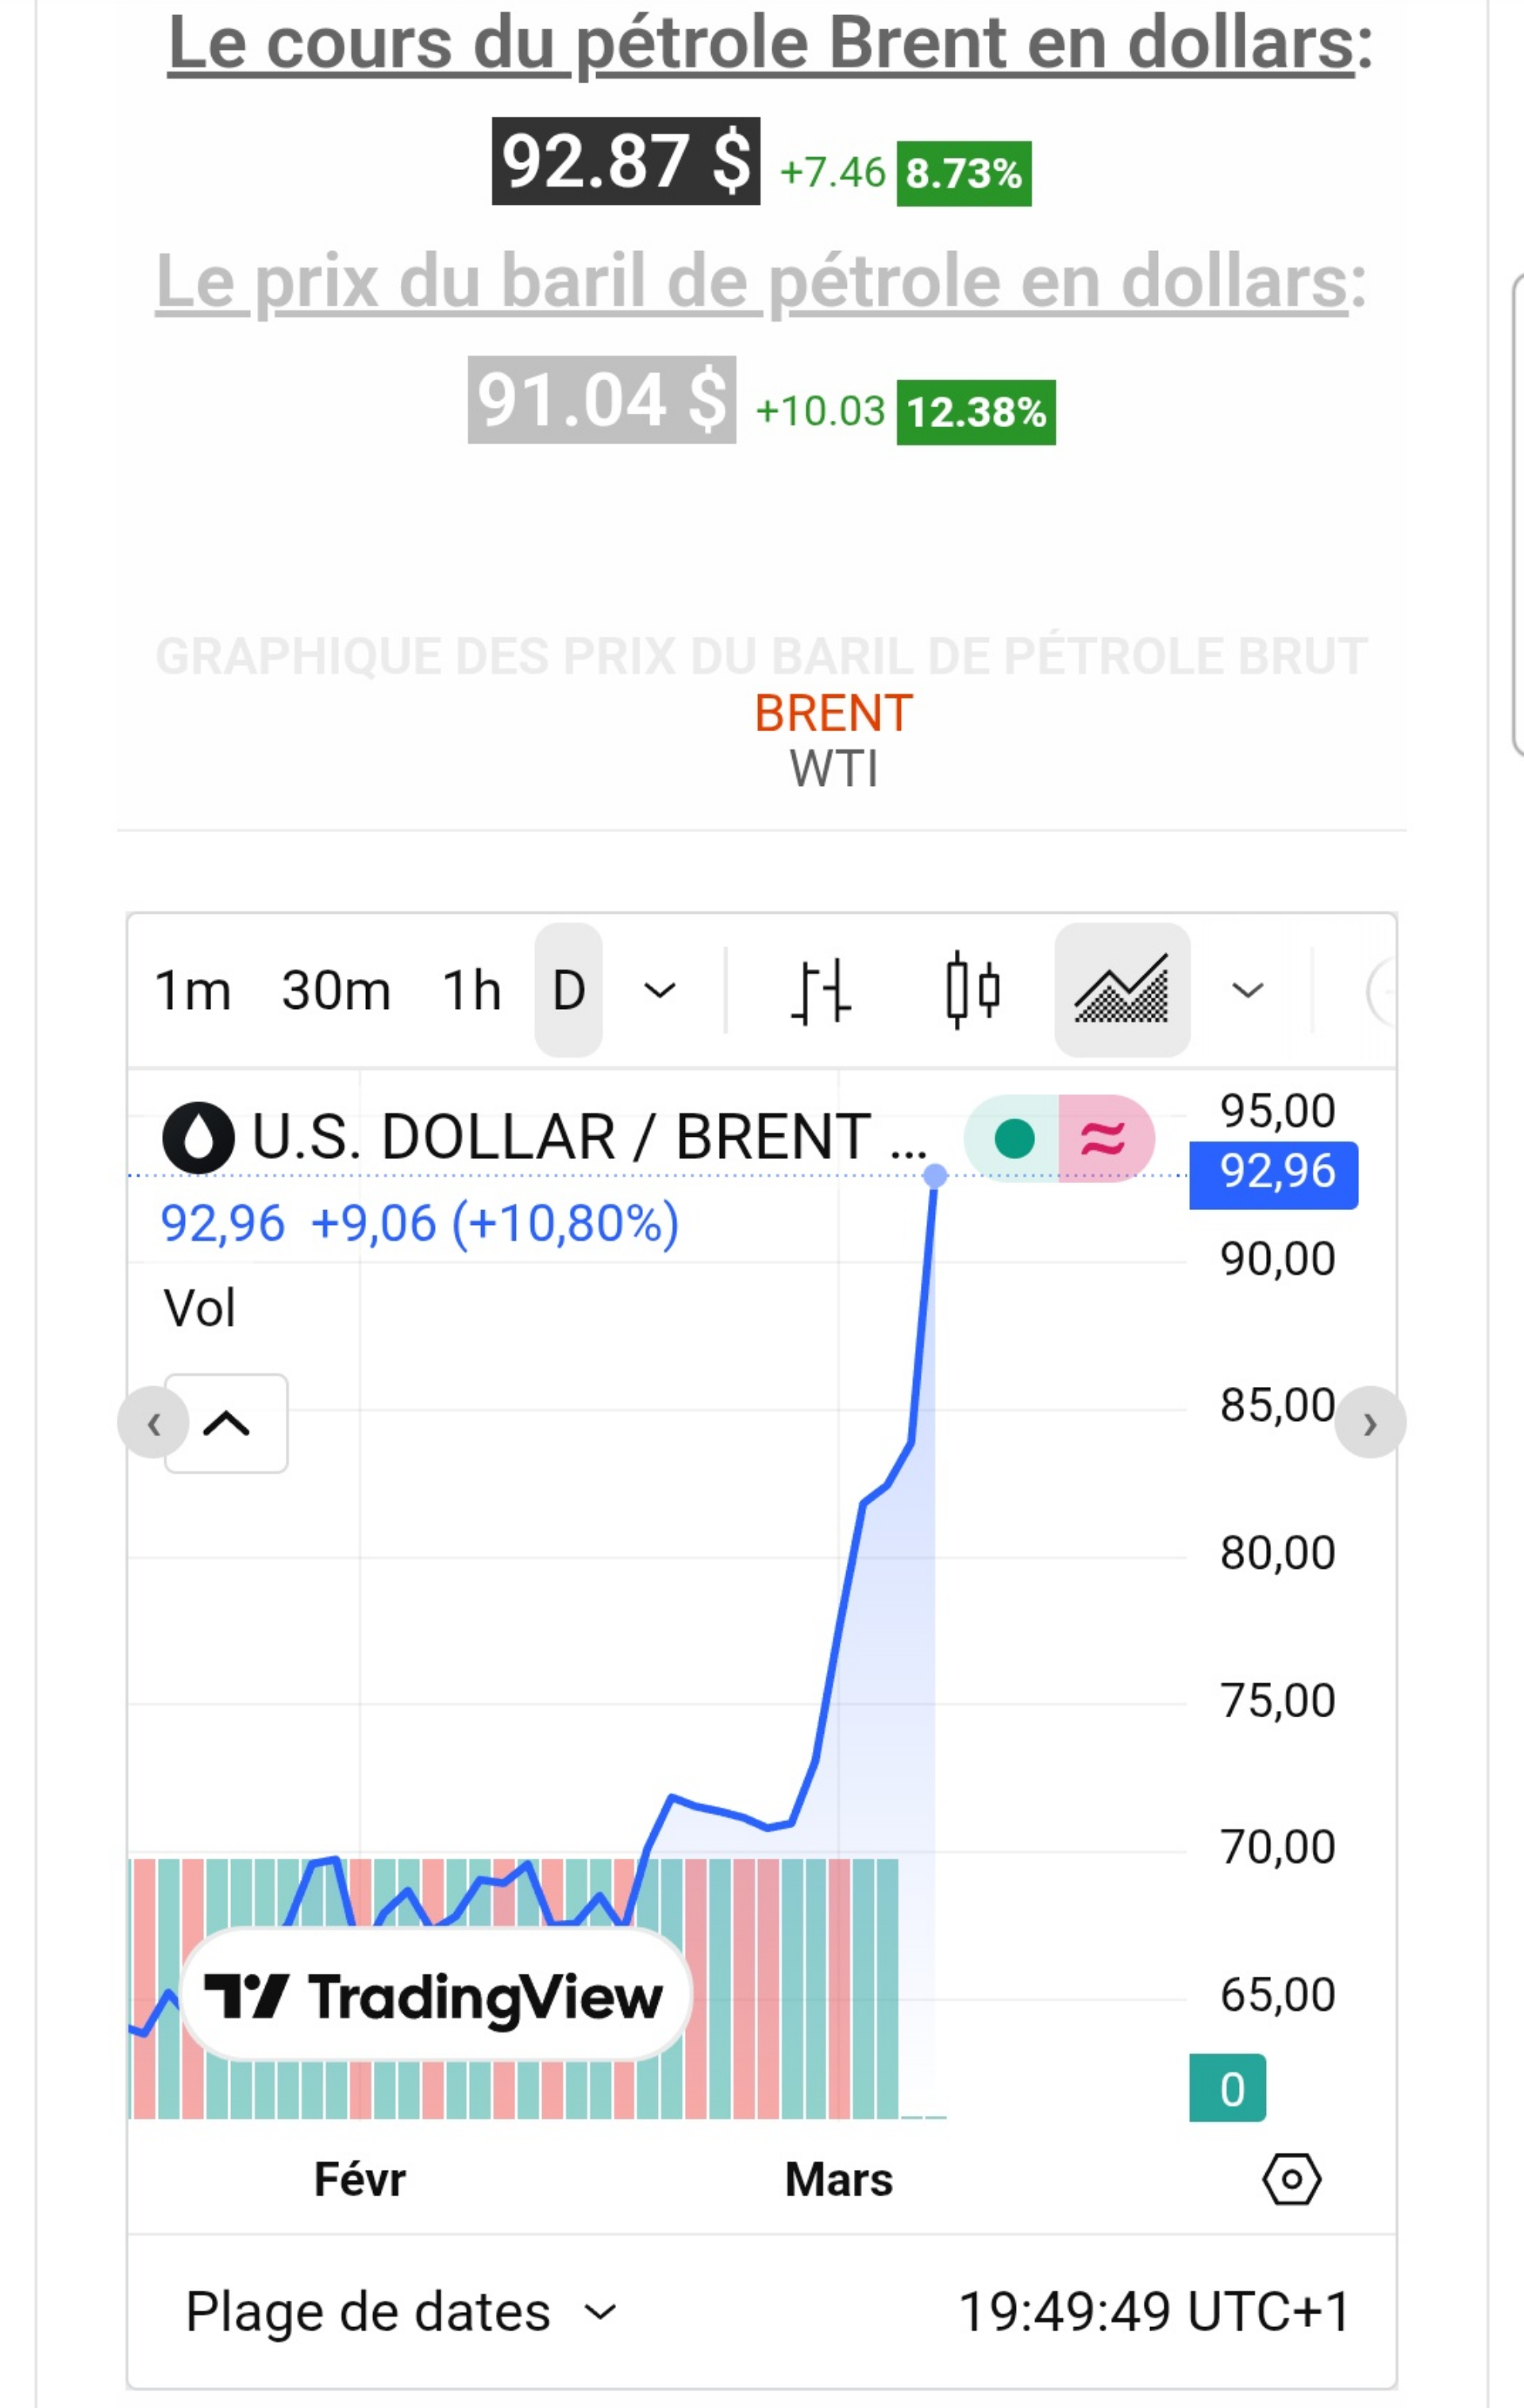Select the bars chart style icon
Image resolution: width=1524 pixels, height=2408 pixels.
pyautogui.click(x=820, y=991)
